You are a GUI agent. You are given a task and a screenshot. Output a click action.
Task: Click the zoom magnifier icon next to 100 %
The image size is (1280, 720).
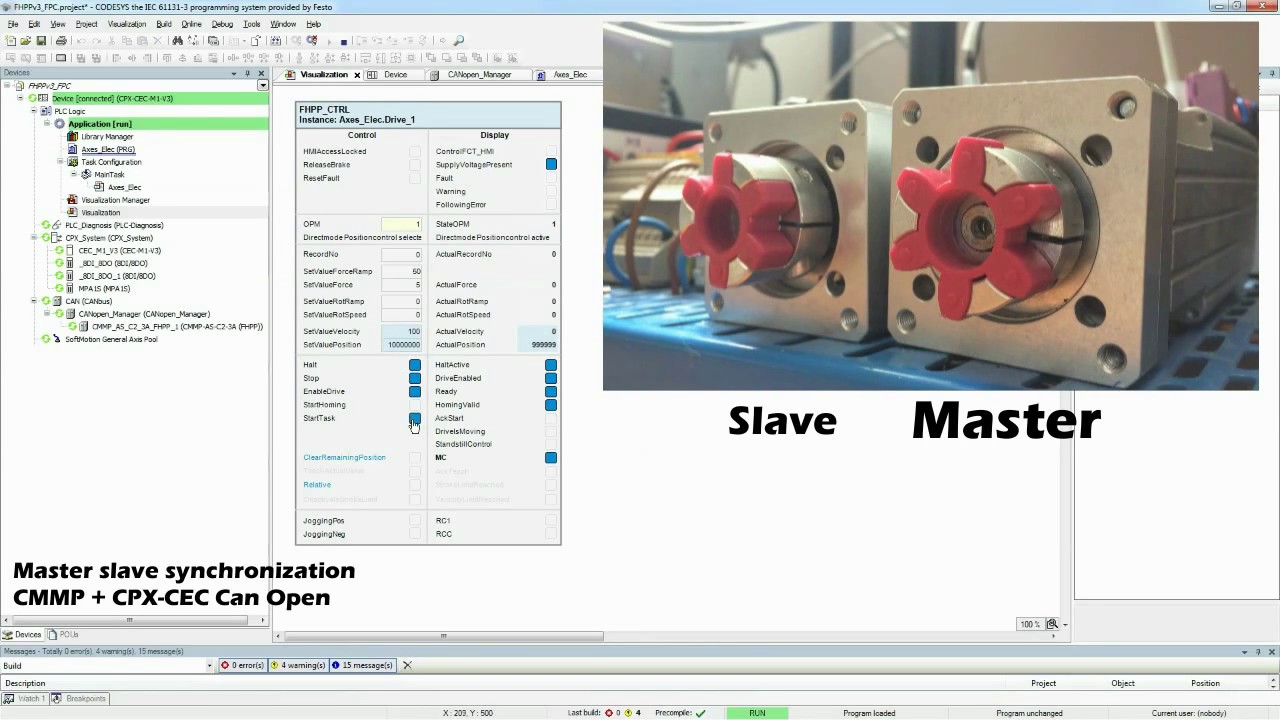tap(1052, 624)
